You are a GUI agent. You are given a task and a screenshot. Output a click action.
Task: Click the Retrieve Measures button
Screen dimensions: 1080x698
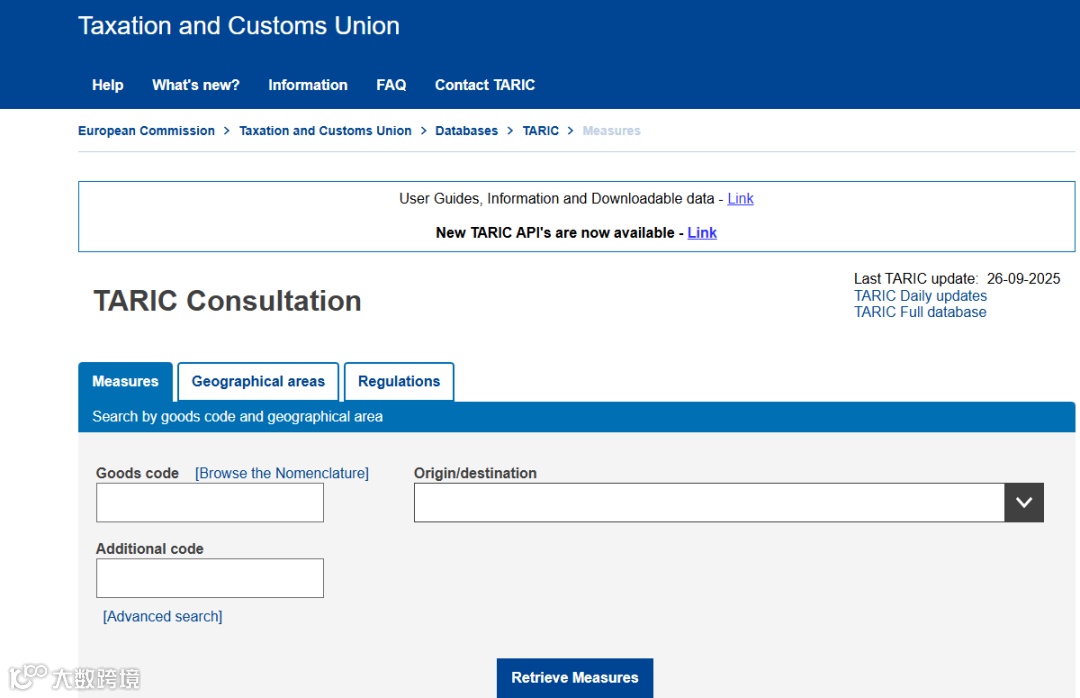(575, 678)
